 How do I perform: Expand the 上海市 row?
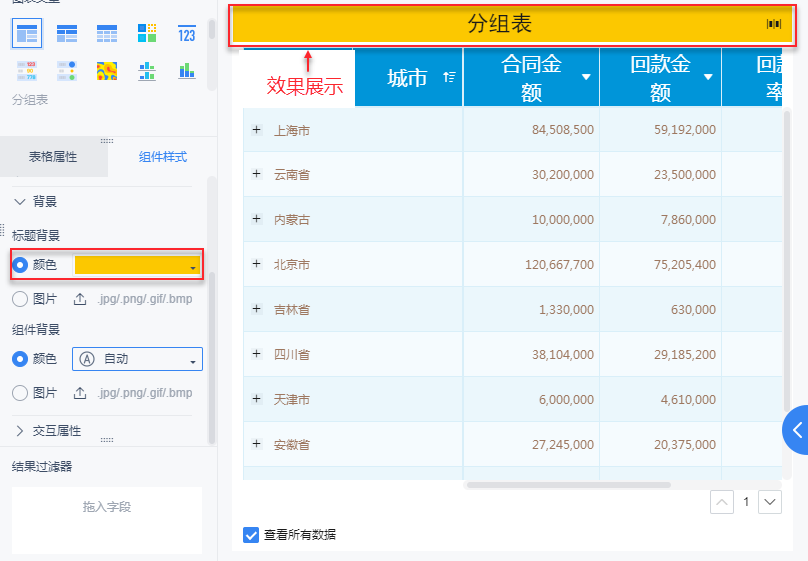coord(257,130)
